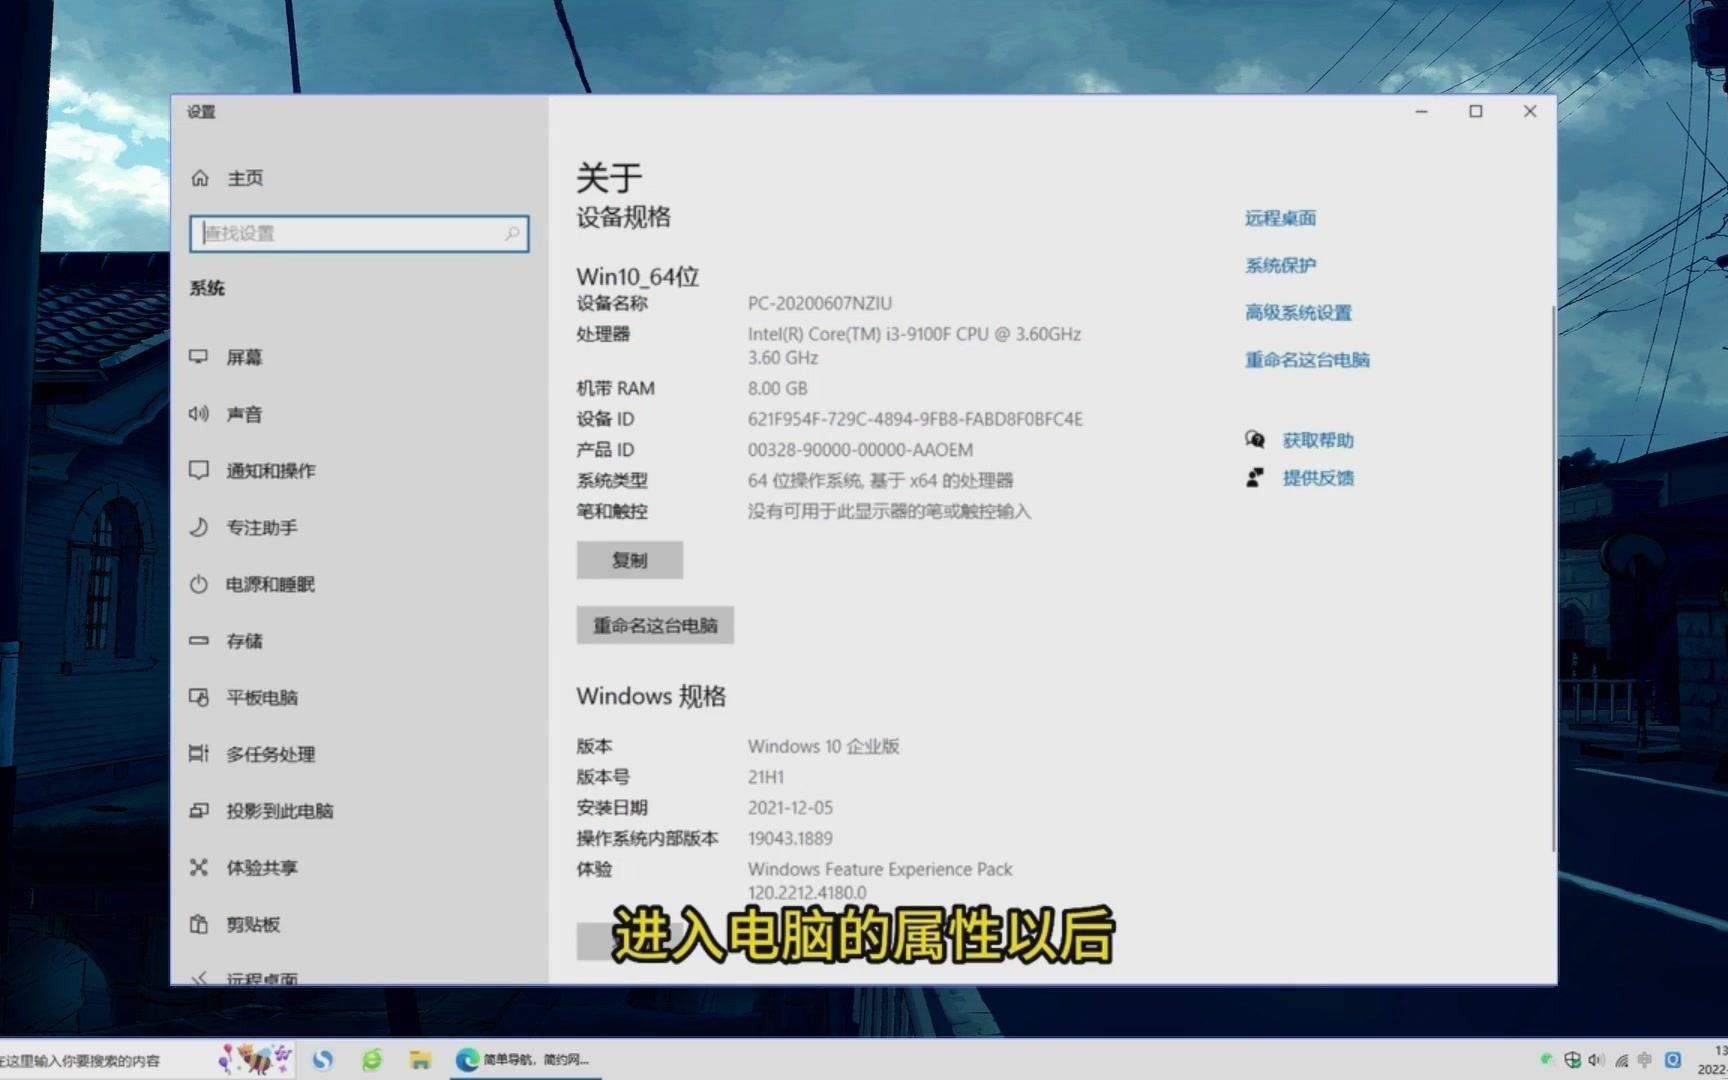Click the 查找设置 search field
Viewport: 1728px width, 1080px height.
click(358, 233)
